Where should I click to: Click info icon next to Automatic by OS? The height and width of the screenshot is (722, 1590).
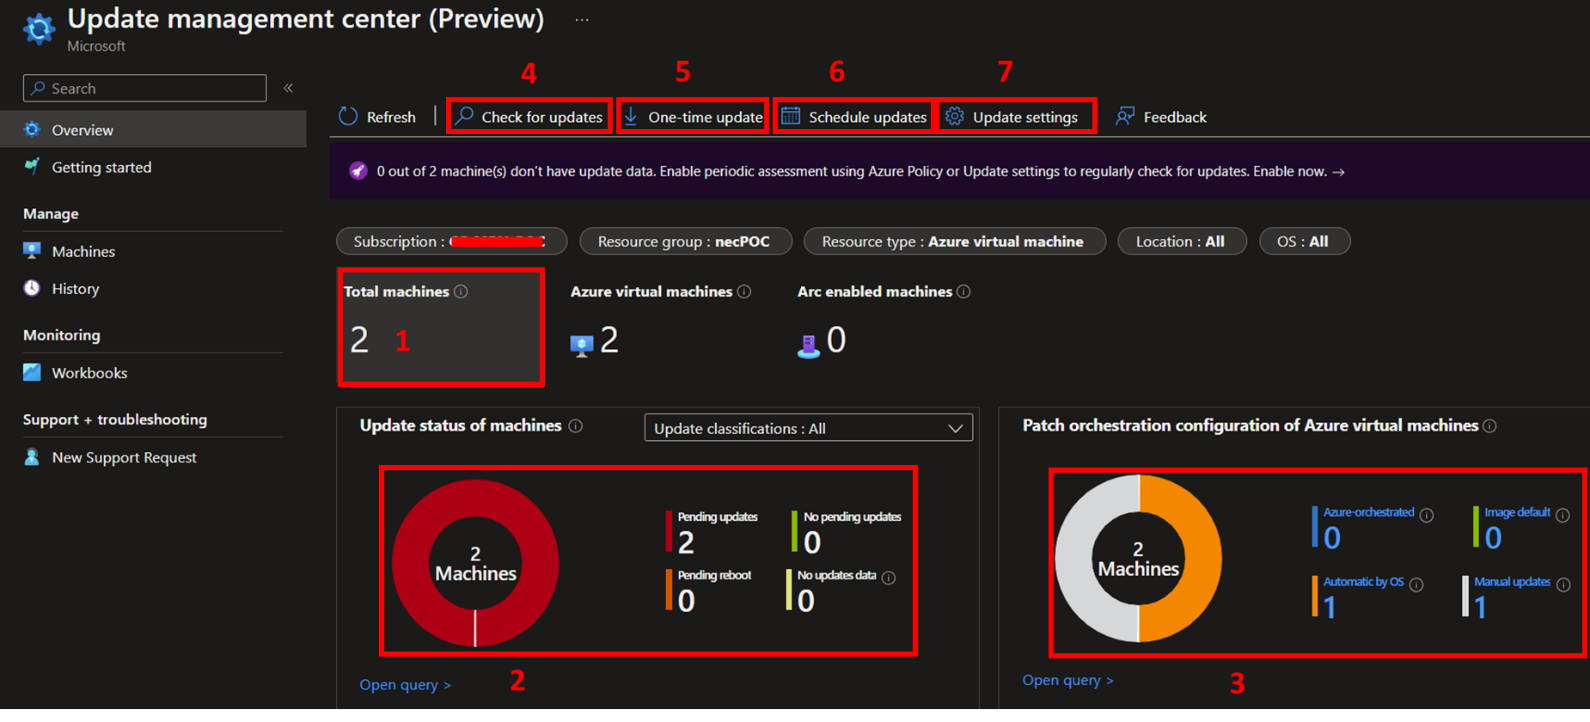pyautogui.click(x=1416, y=584)
